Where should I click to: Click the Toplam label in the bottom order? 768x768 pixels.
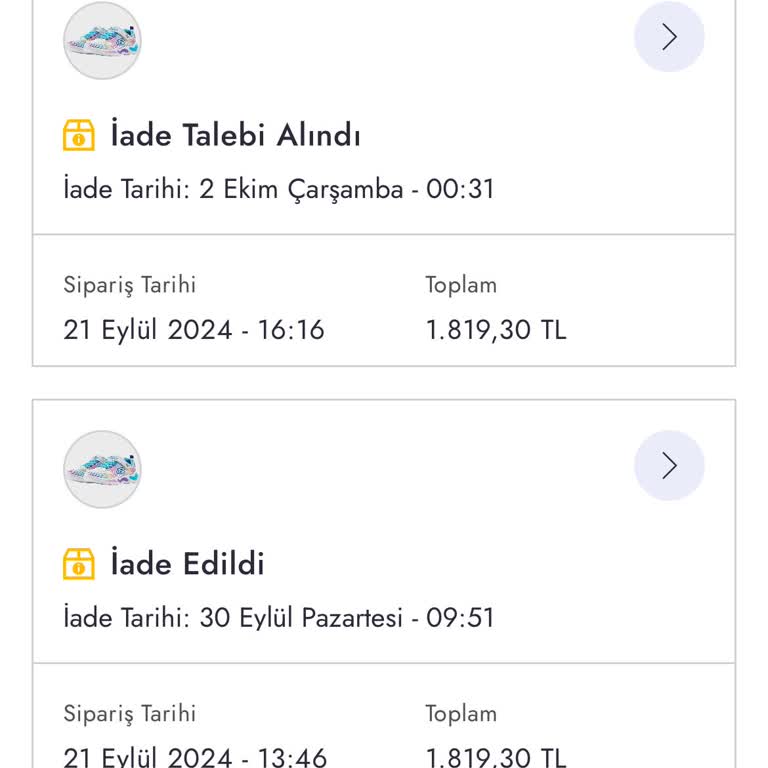pos(461,713)
